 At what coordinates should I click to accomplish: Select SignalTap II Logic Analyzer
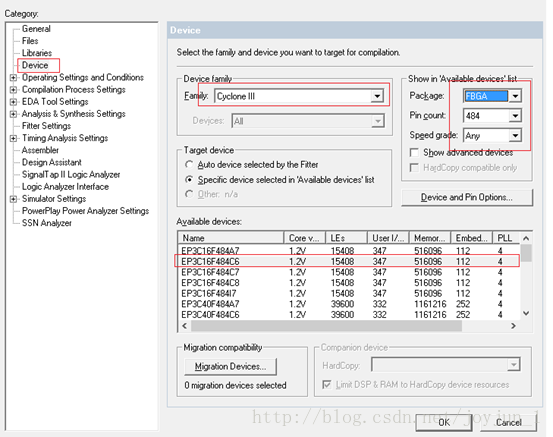tap(71, 175)
